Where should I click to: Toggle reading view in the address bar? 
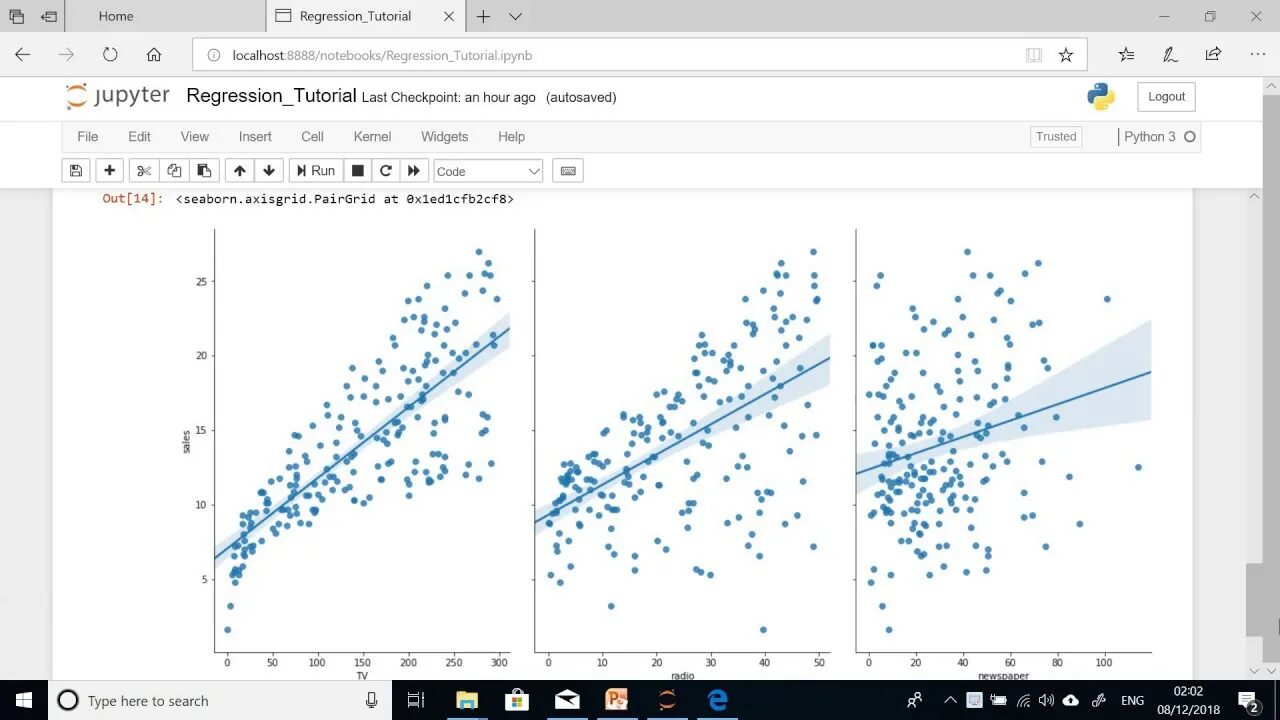[x=1034, y=55]
